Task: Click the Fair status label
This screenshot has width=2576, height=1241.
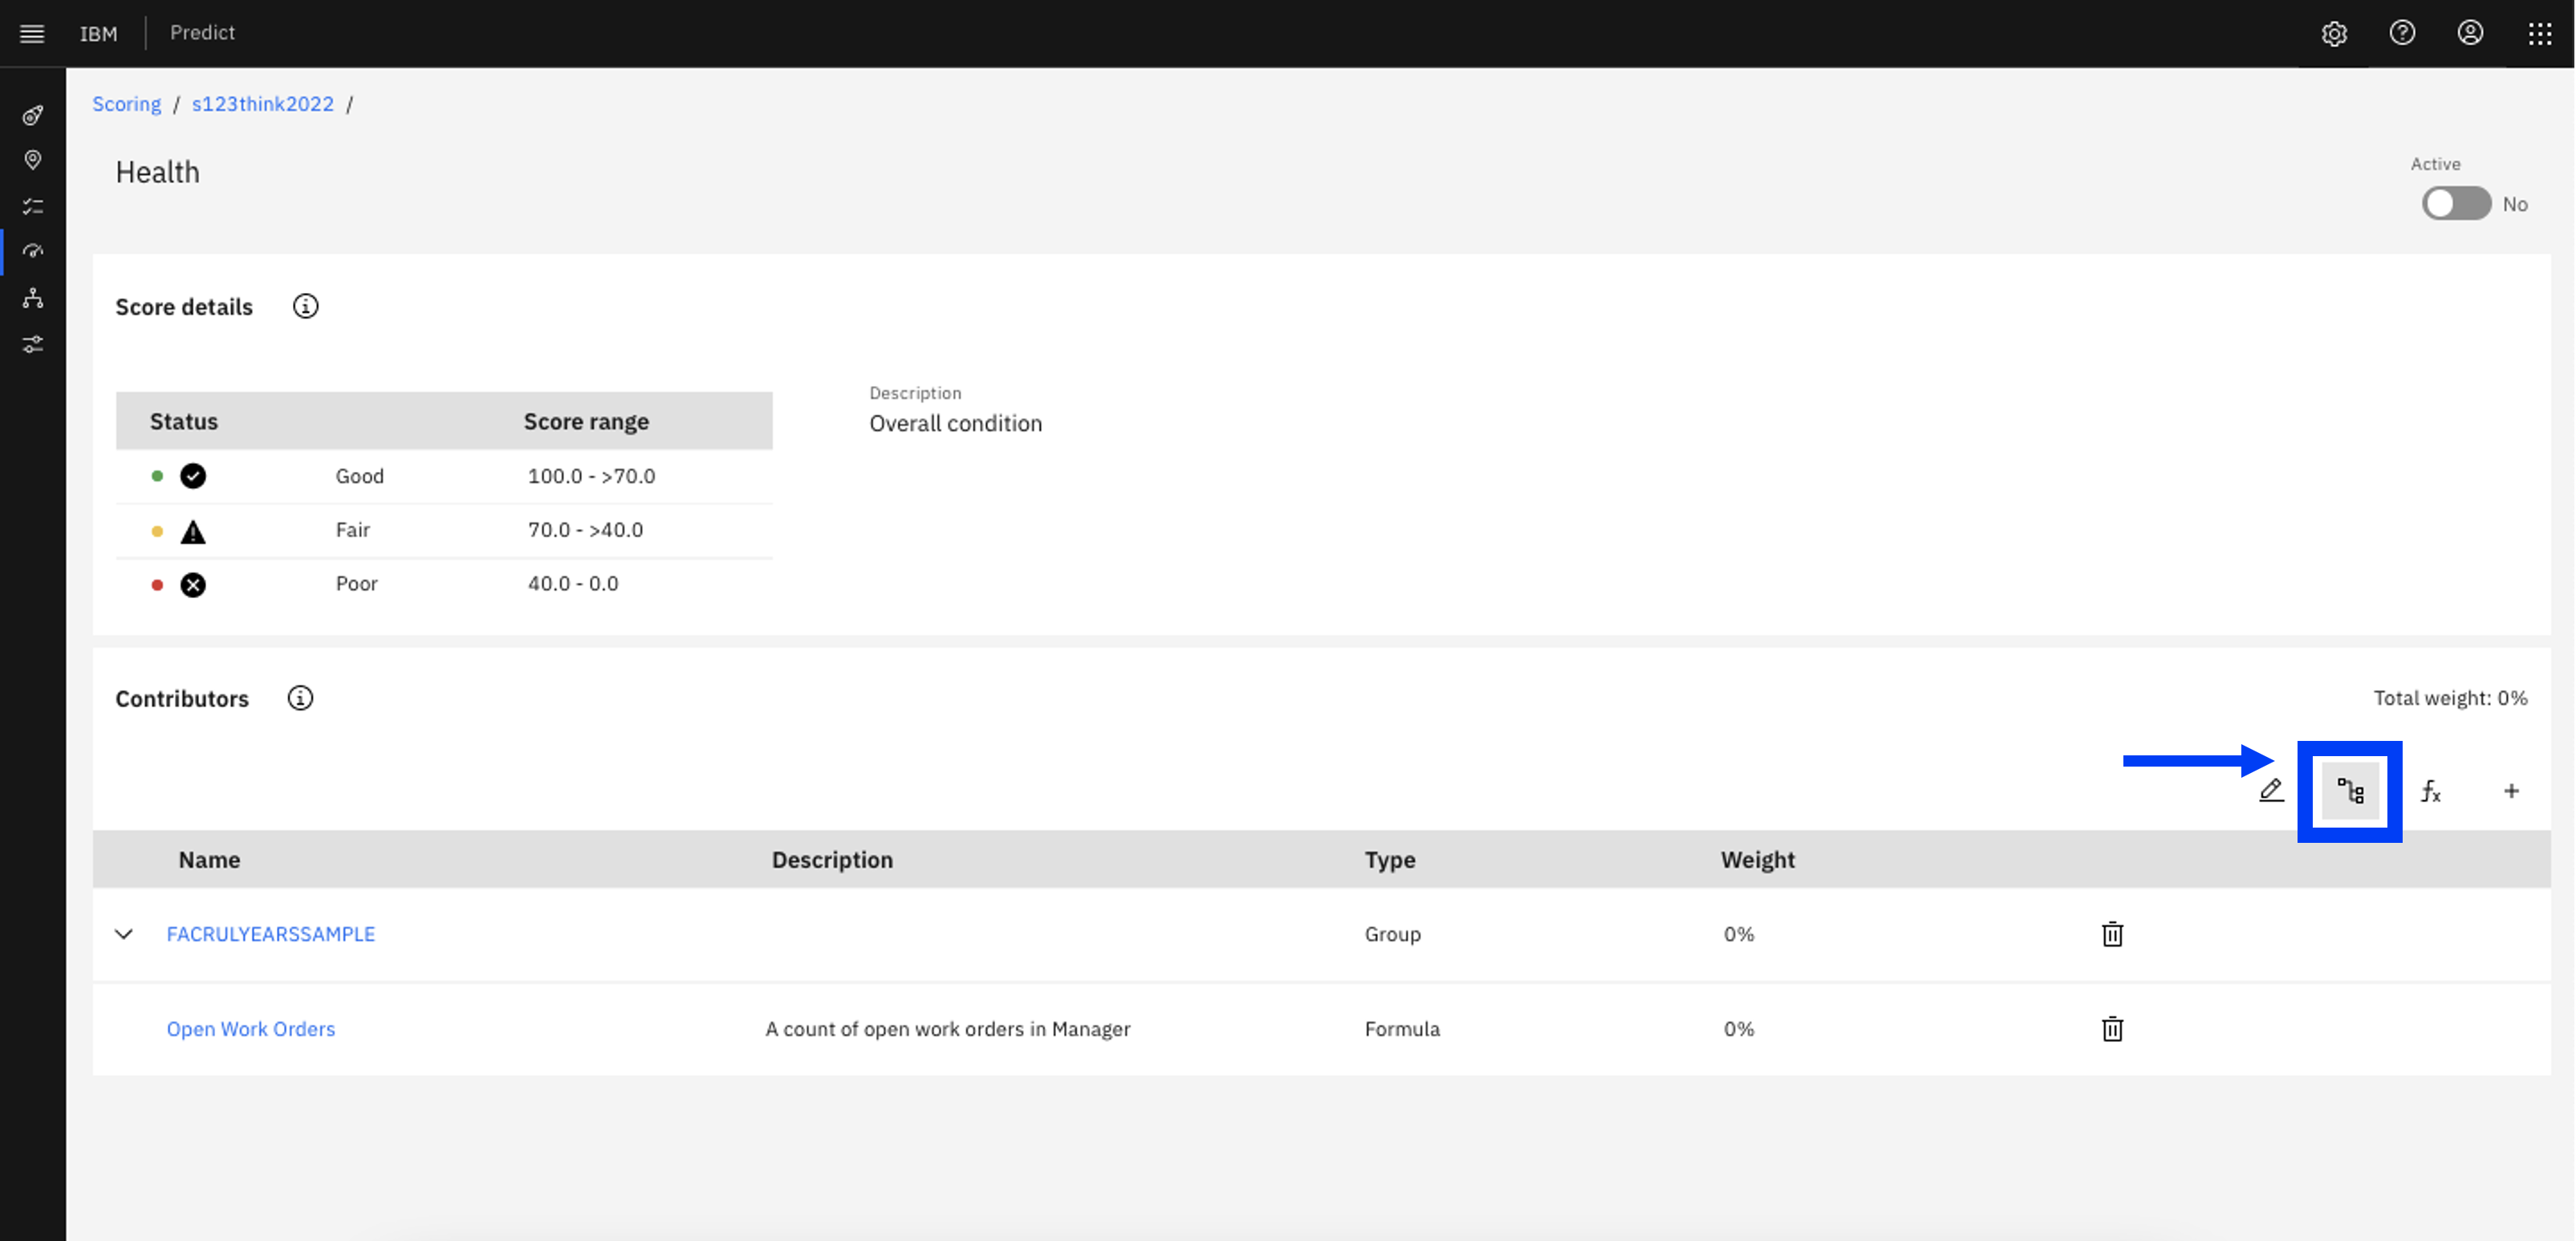Action: coord(353,530)
